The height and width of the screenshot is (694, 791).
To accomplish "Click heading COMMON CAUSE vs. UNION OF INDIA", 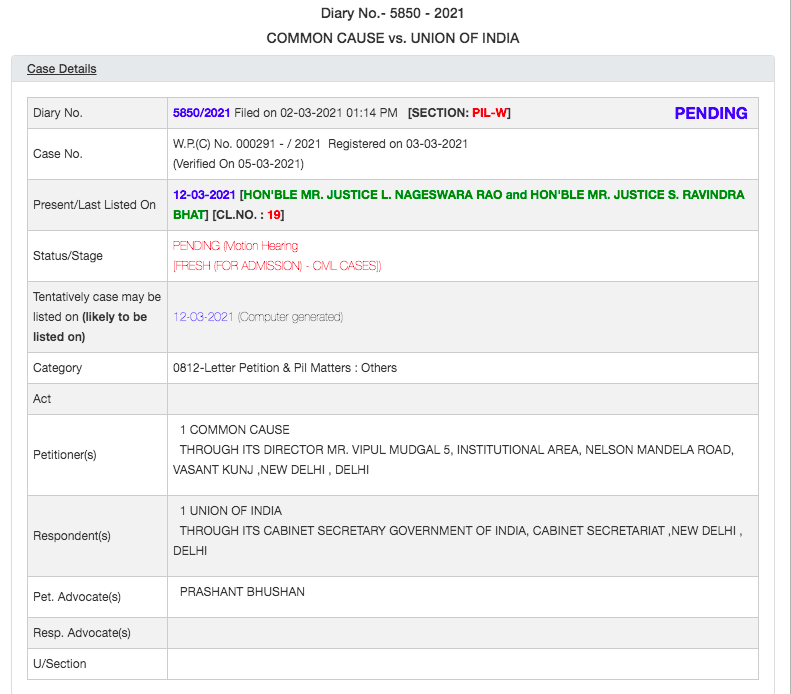I will click(x=392, y=38).
